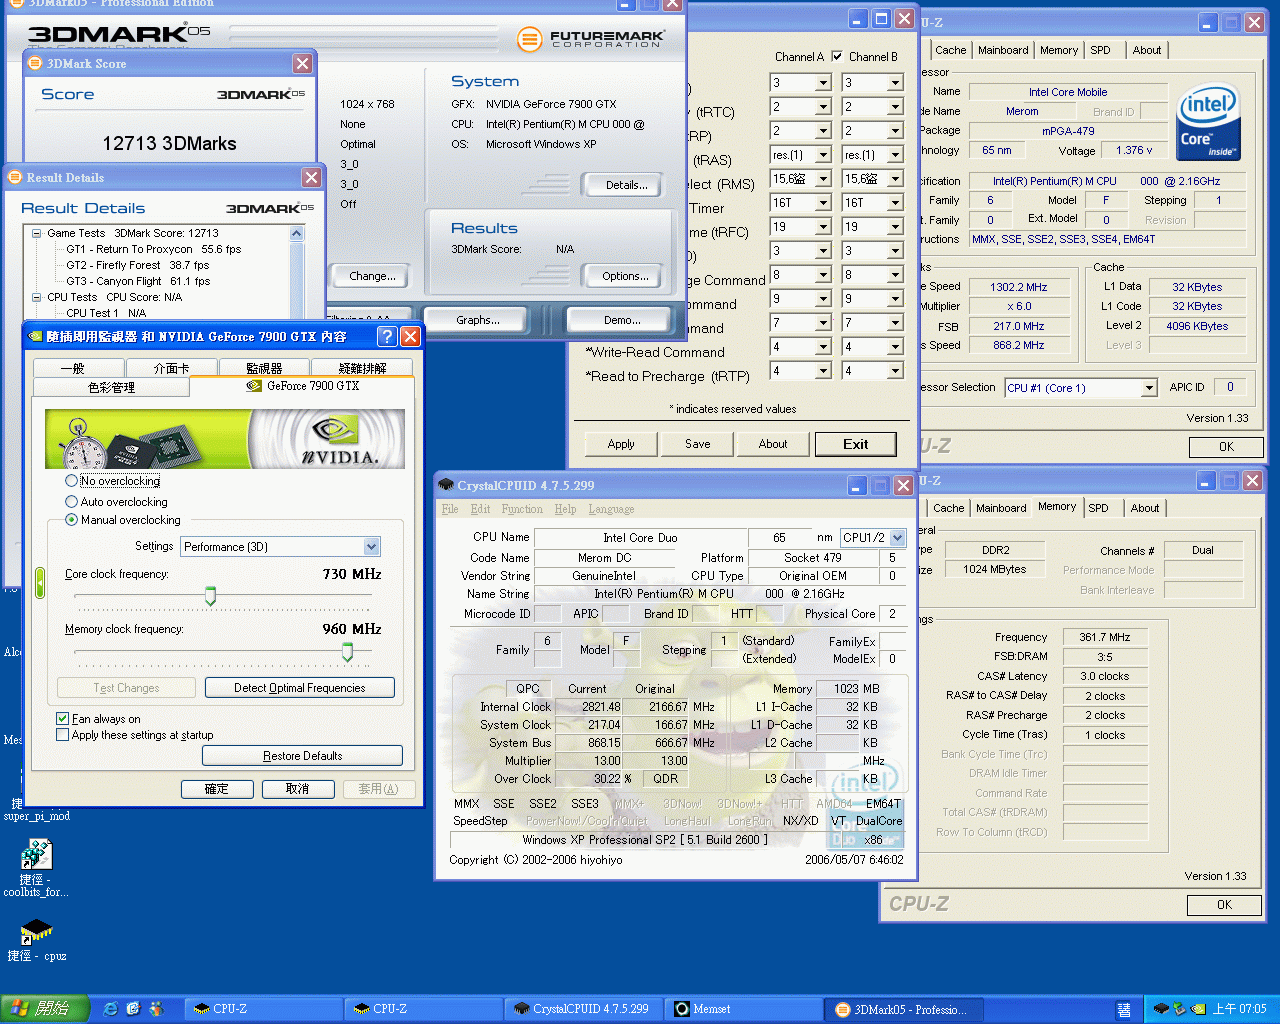Minimize the CrystalCPUID window
Screen dimensions: 1280x1024
pyautogui.click(x=857, y=485)
